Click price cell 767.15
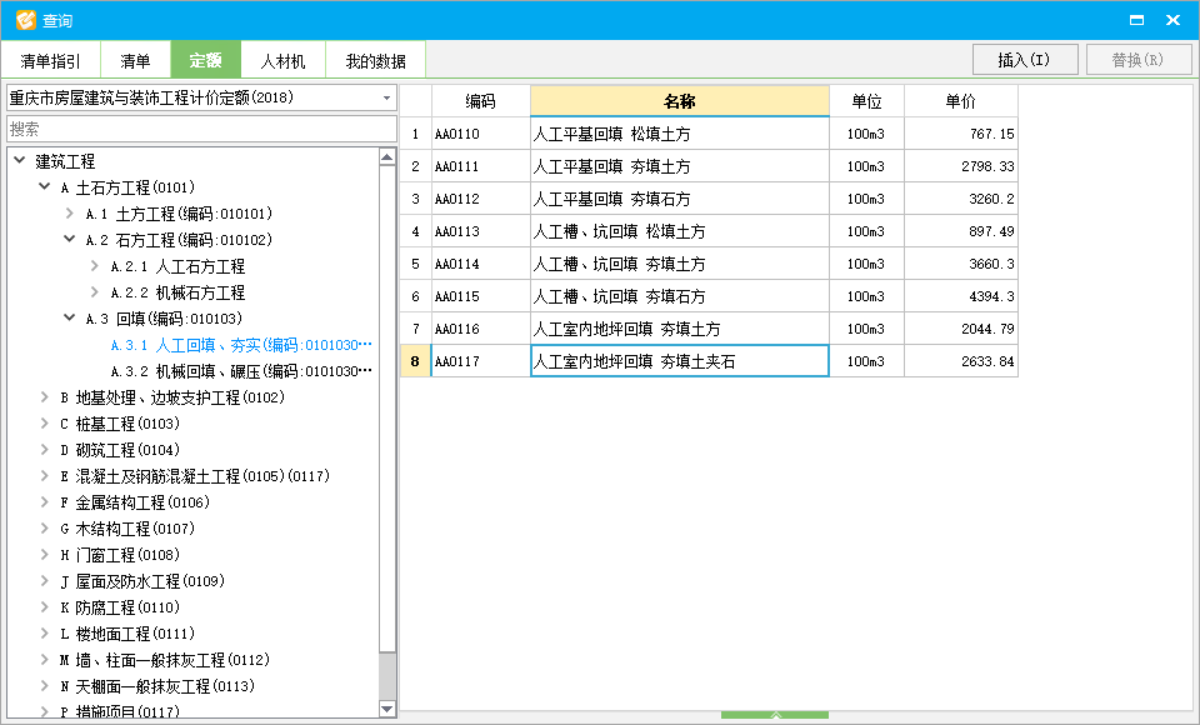The height and width of the screenshot is (725, 1200). click(961, 133)
